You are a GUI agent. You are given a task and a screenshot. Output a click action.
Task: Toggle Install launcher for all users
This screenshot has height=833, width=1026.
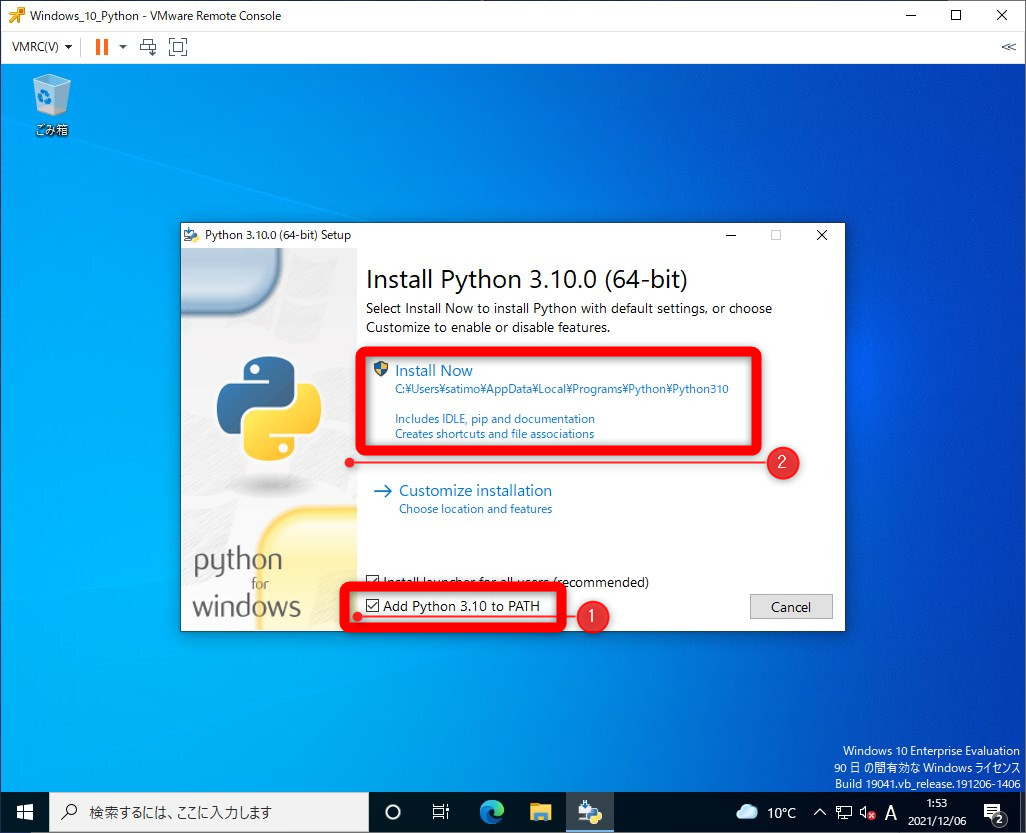pyautogui.click(x=374, y=580)
